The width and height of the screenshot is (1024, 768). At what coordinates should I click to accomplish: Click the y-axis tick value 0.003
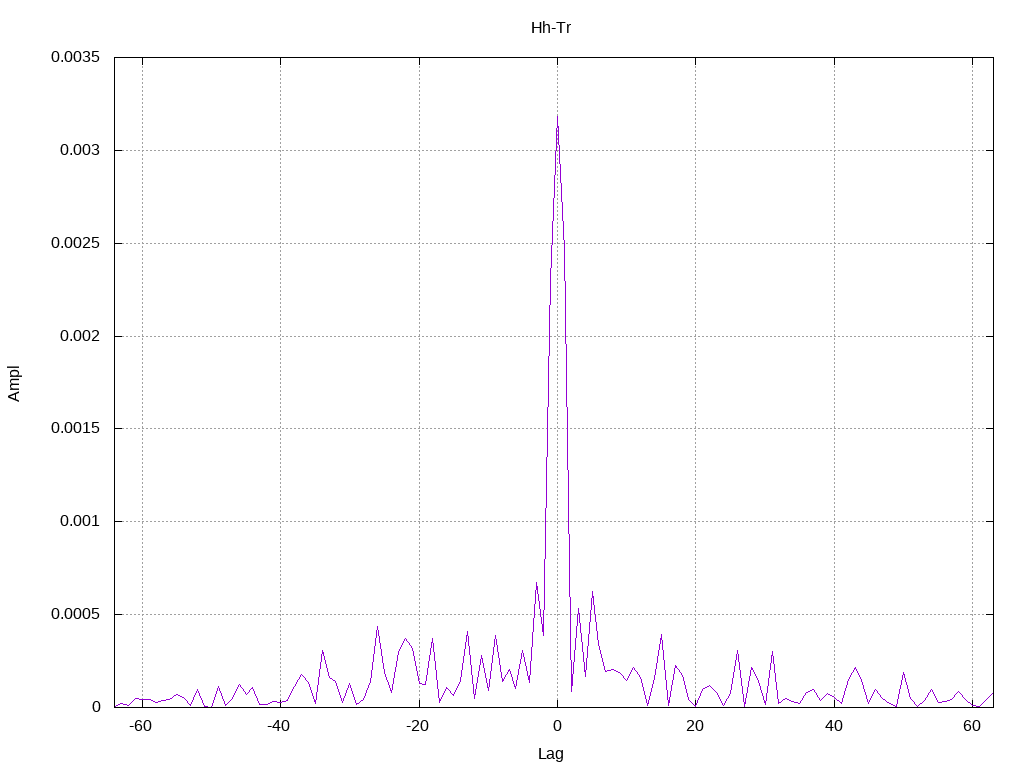80,150
